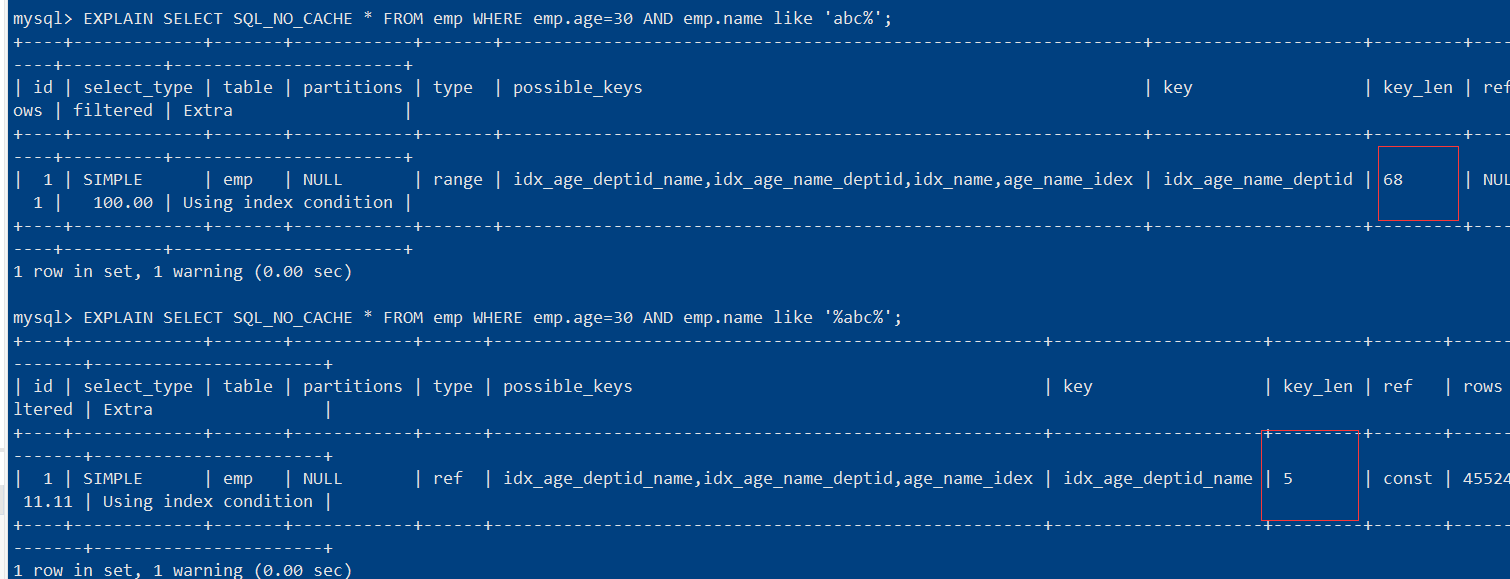Click the possible_keys header in second result

point(568,387)
